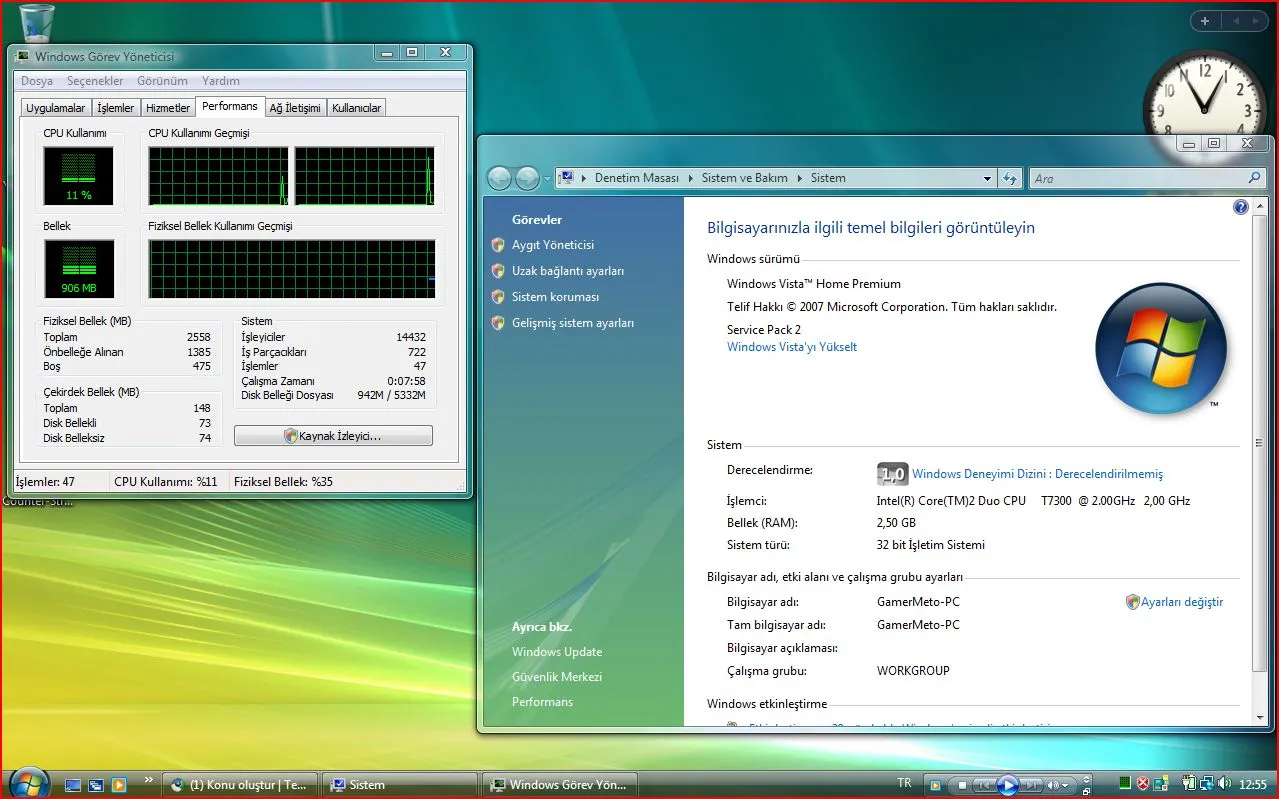Click the taskbar clock 12:55
This screenshot has height=799, width=1279.
(1253, 784)
